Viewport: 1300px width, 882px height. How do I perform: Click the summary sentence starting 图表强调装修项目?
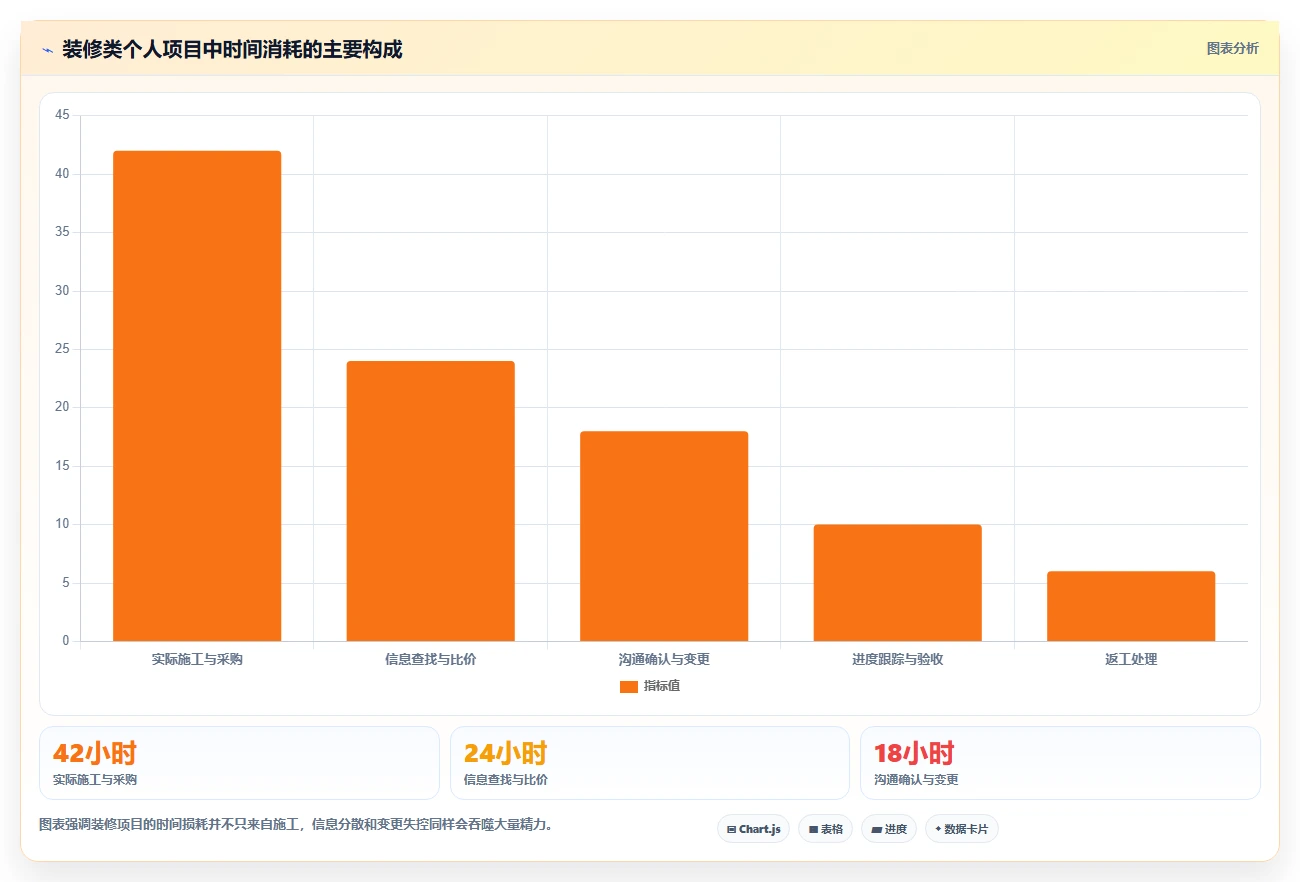pyautogui.click(x=296, y=825)
